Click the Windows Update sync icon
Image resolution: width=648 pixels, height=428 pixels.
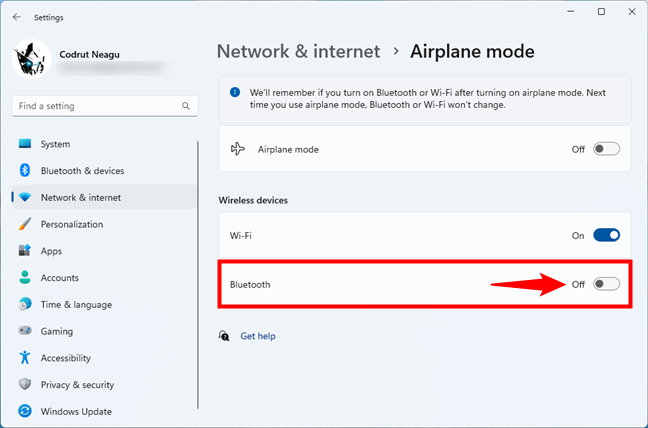[25, 411]
